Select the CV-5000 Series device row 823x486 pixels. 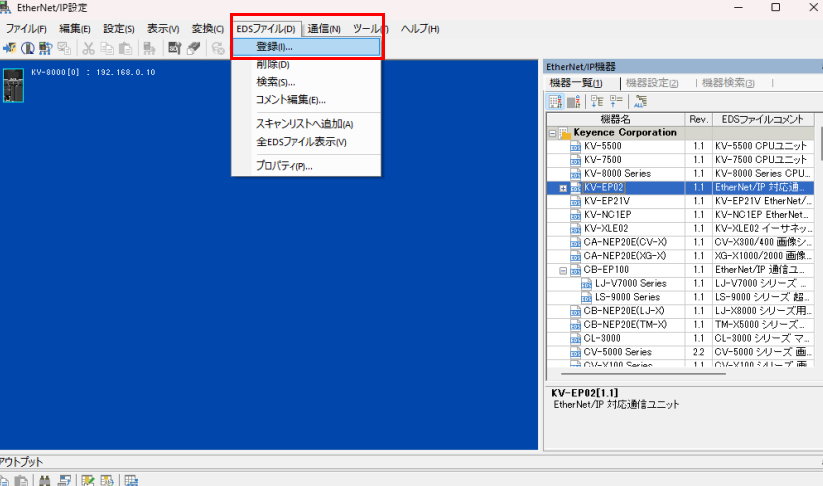pyautogui.click(x=681, y=352)
